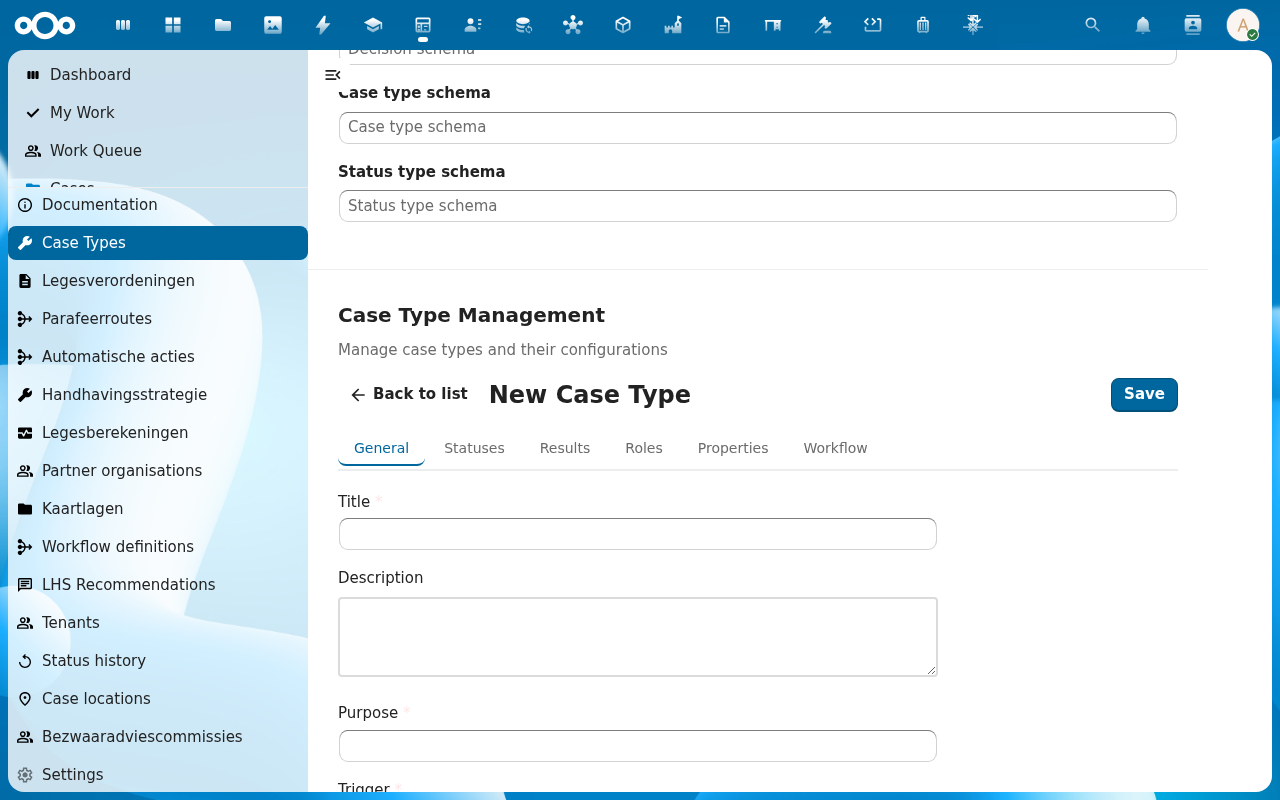Open Handhavingsstrategie in the sidebar
Screen dimensions: 1280x800
(158, 395)
